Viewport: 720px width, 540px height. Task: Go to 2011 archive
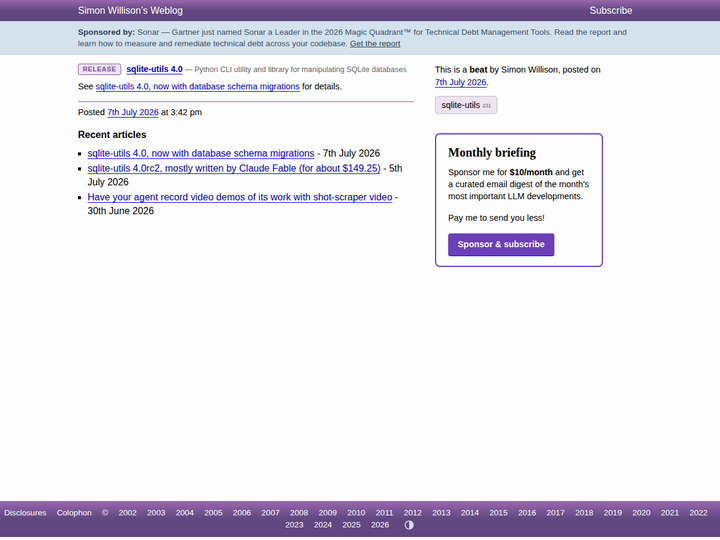[x=384, y=513]
